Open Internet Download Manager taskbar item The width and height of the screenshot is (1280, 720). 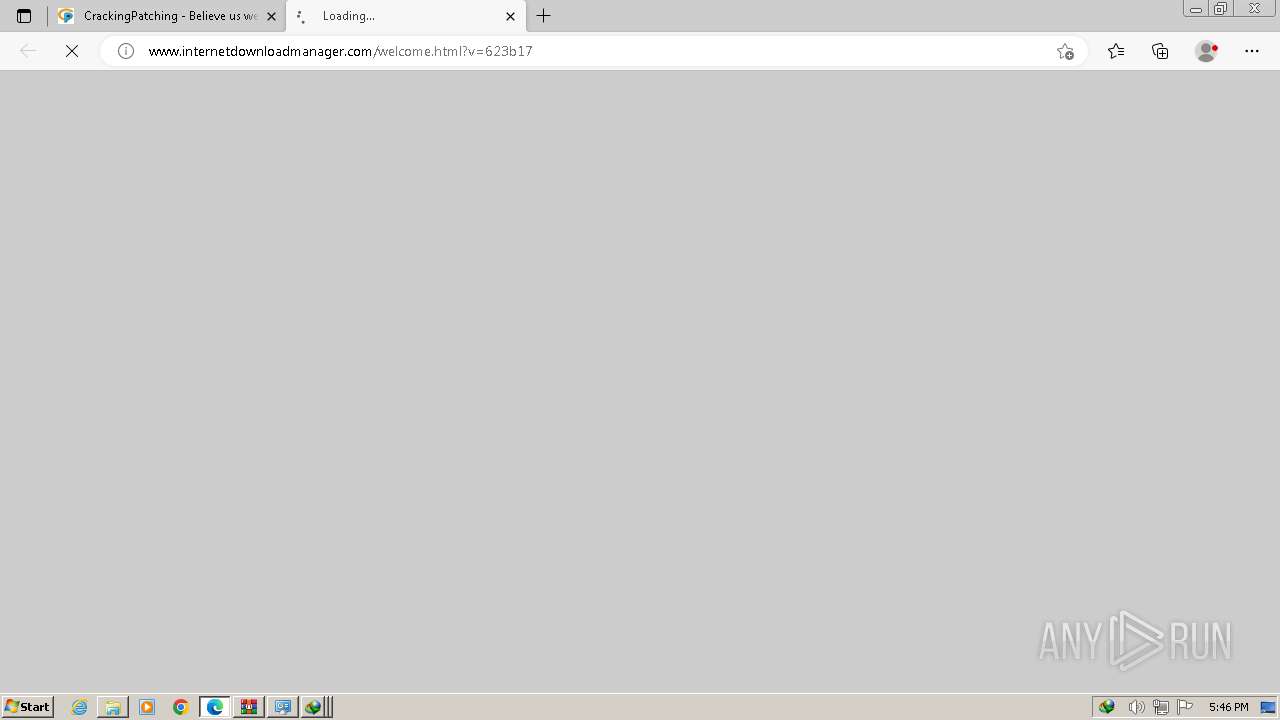[315, 707]
